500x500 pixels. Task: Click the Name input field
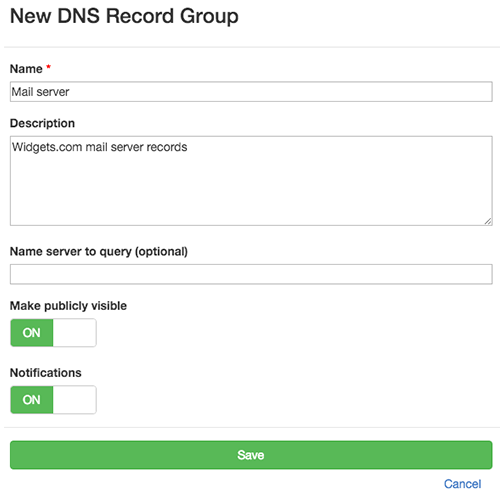point(251,92)
